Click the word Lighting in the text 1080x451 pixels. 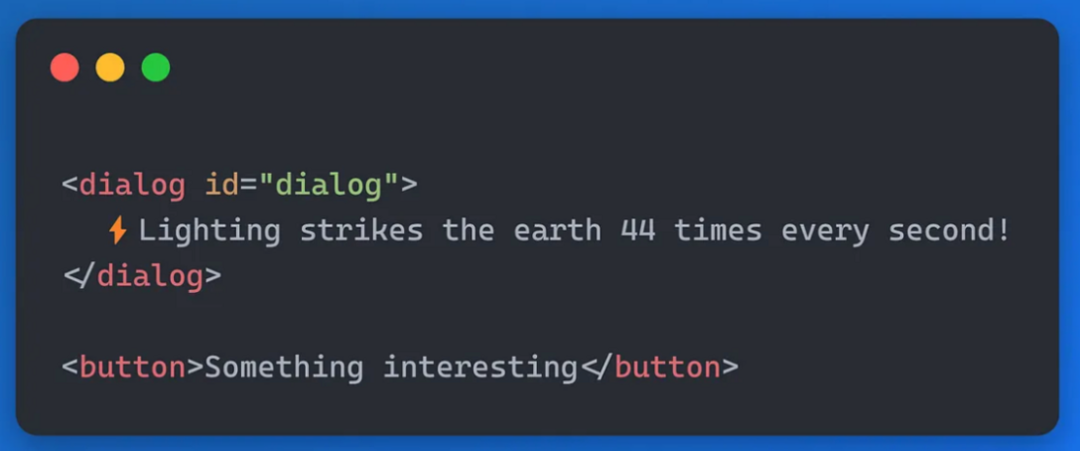210,231
